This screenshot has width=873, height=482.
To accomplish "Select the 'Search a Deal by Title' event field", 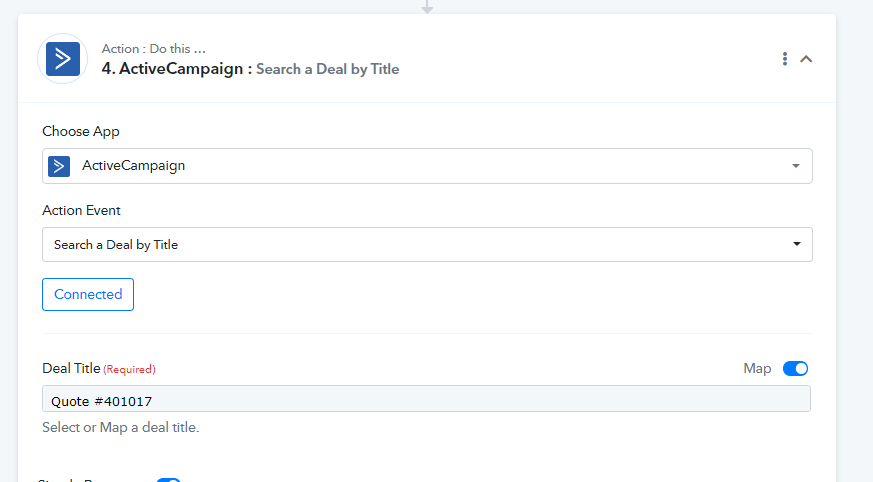I will [x=400, y=244].
